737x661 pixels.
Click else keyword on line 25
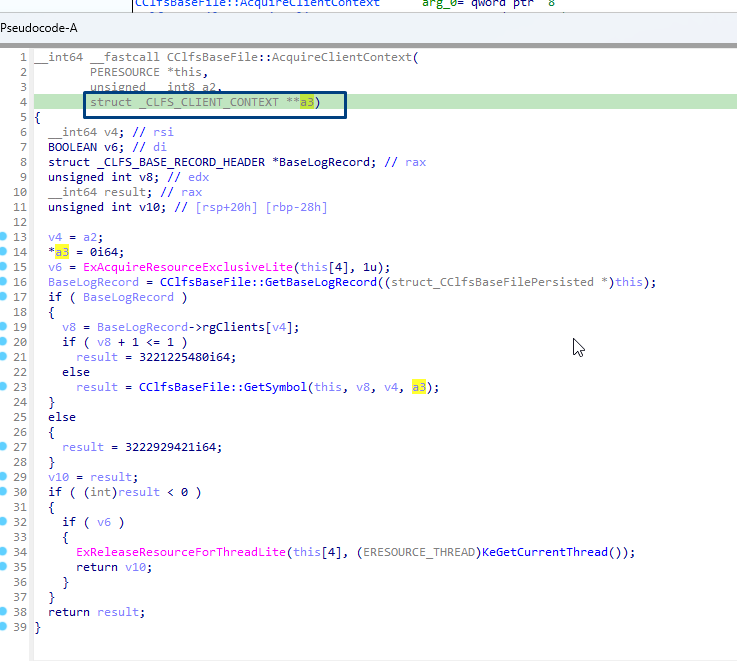(x=62, y=417)
